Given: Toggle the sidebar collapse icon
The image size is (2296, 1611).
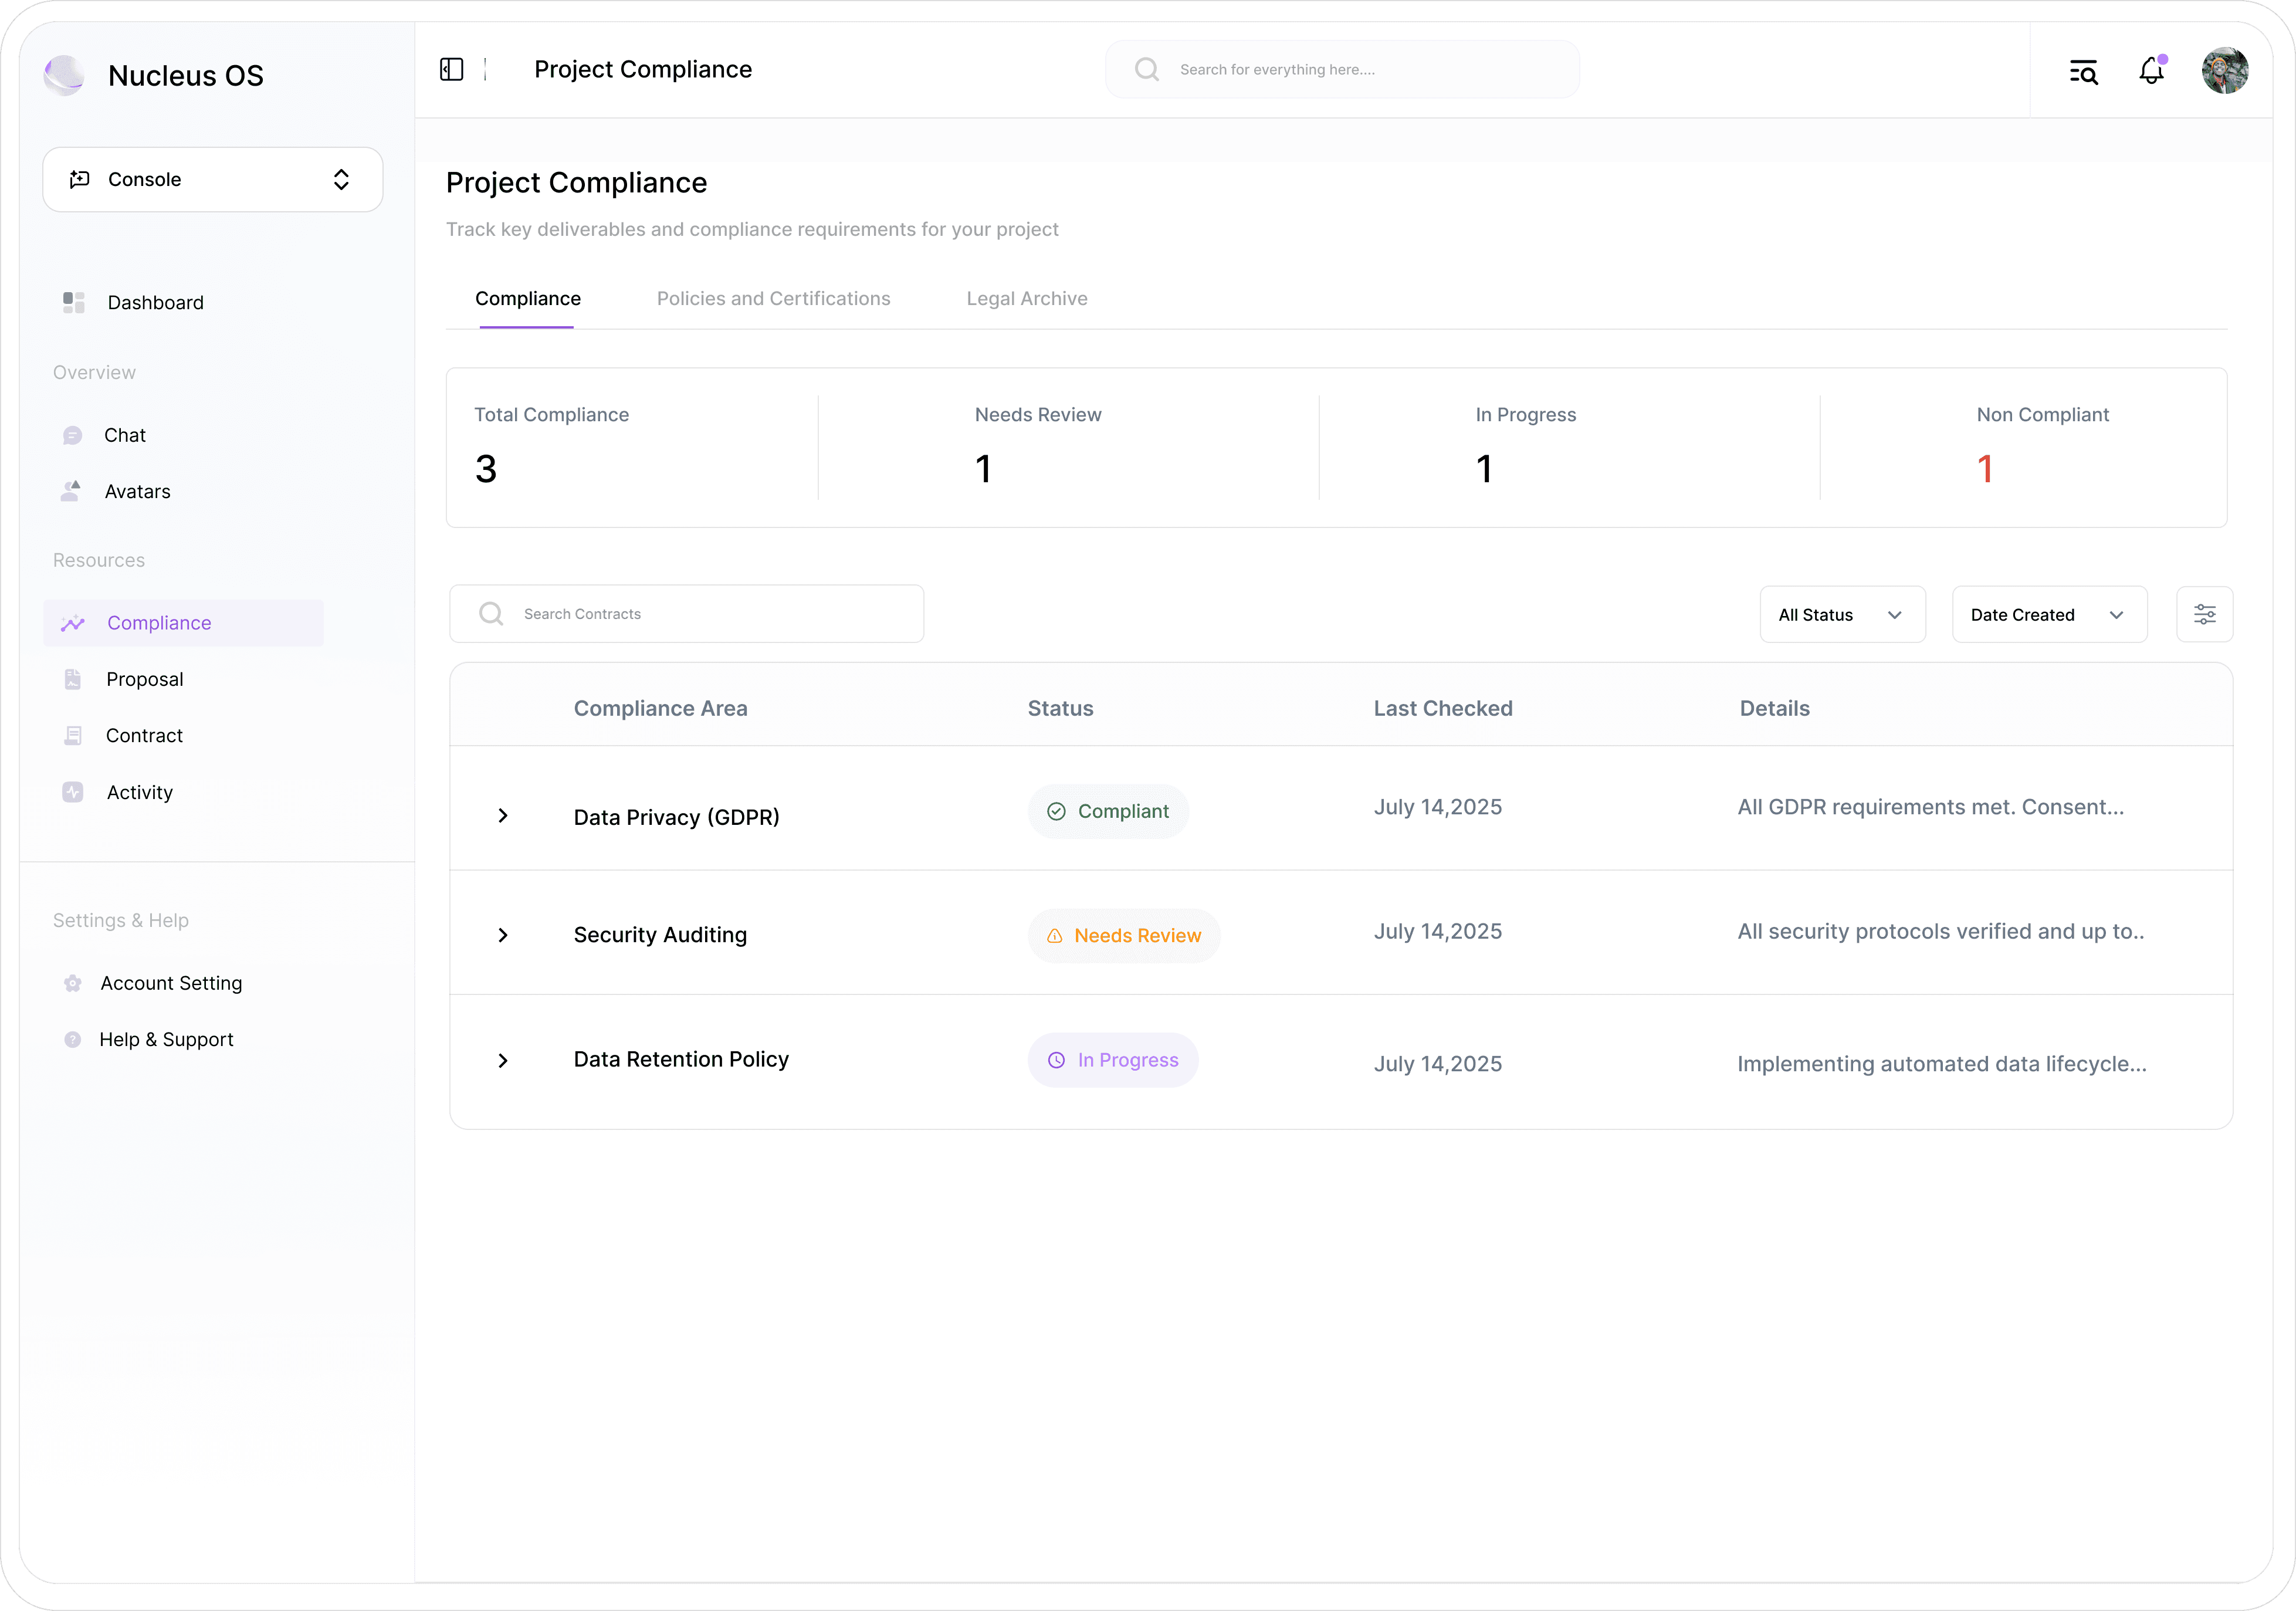Looking at the screenshot, I should tap(452, 69).
